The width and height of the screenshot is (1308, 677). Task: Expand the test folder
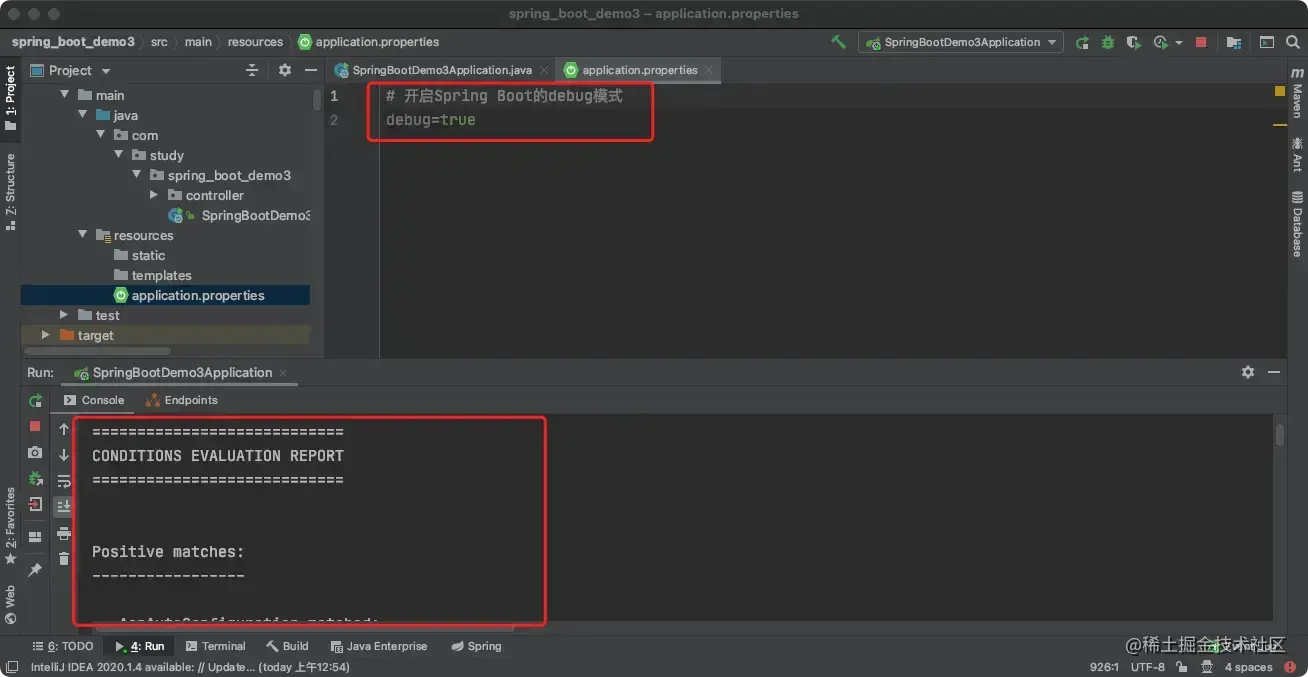coord(64,315)
